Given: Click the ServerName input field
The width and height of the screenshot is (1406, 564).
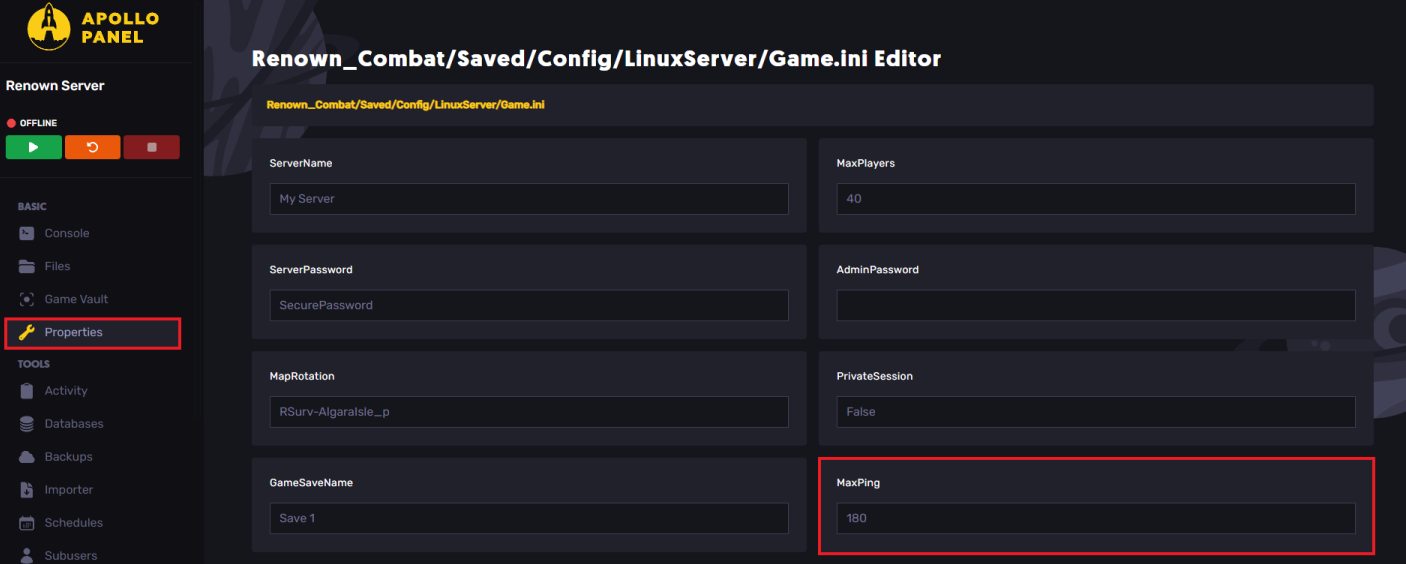Looking at the screenshot, I should pyautogui.click(x=528, y=199).
